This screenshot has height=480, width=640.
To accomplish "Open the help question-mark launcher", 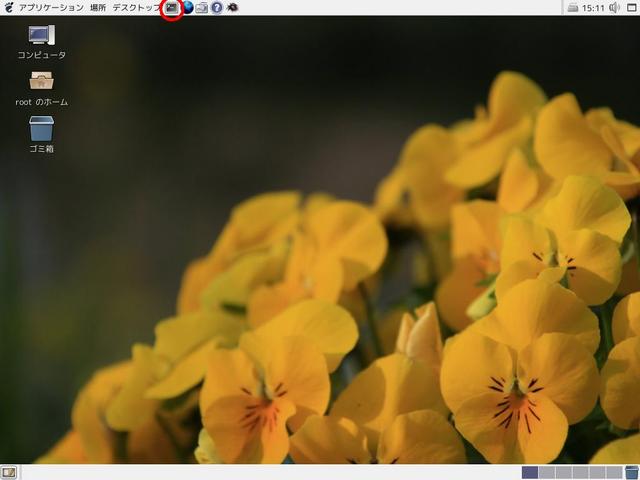I will click(217, 7).
